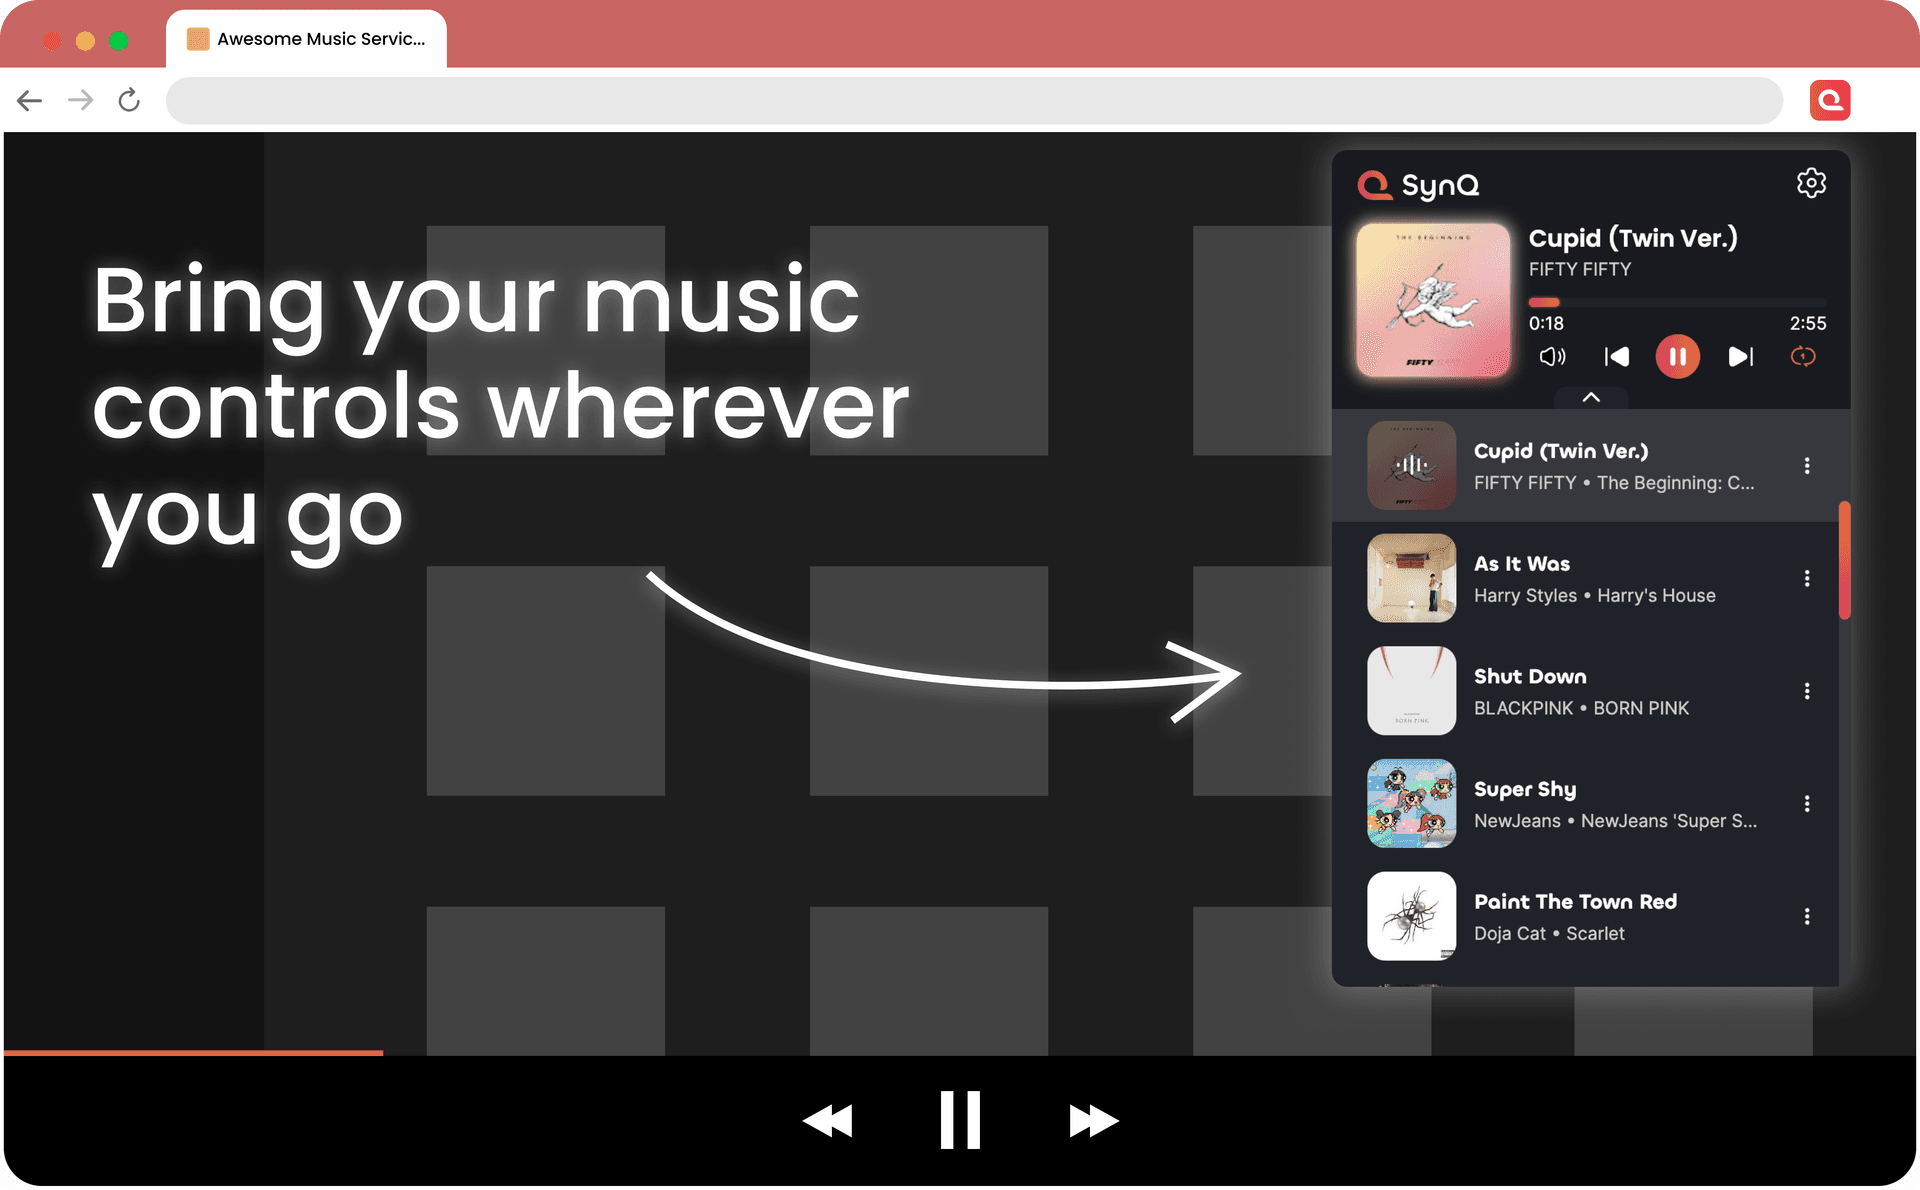
Task: Toggle repeat mode in SynQ
Action: pos(1803,357)
